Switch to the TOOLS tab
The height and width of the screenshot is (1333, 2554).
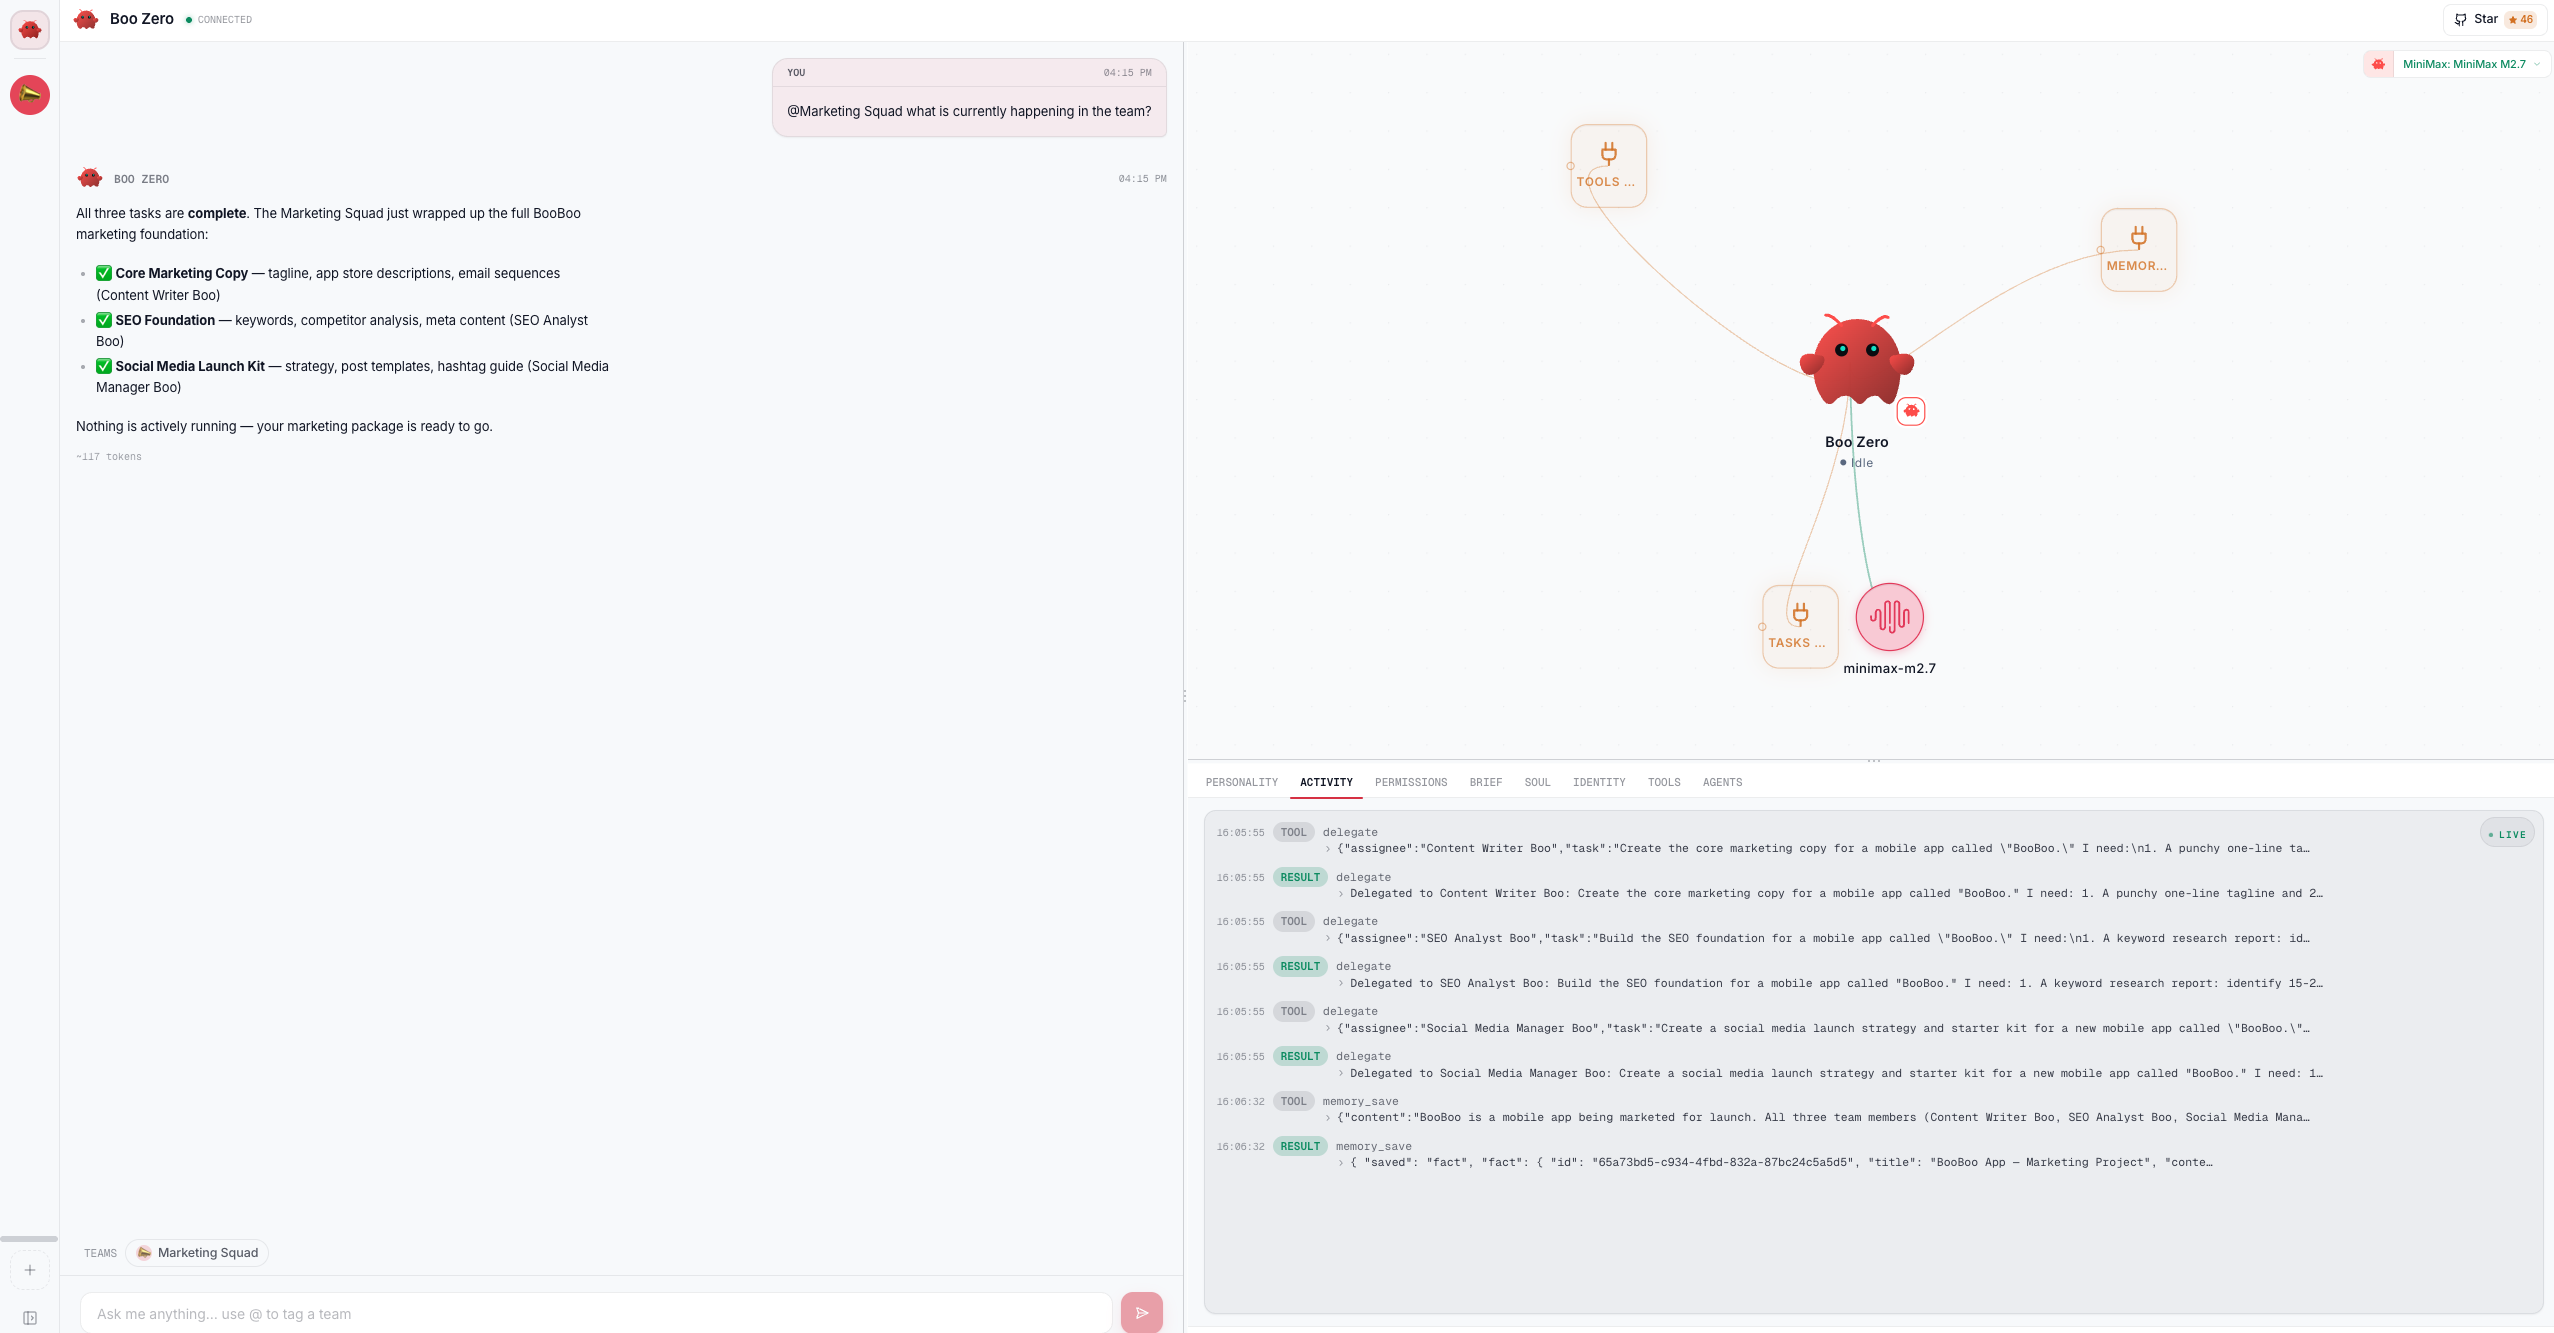pyautogui.click(x=1664, y=782)
